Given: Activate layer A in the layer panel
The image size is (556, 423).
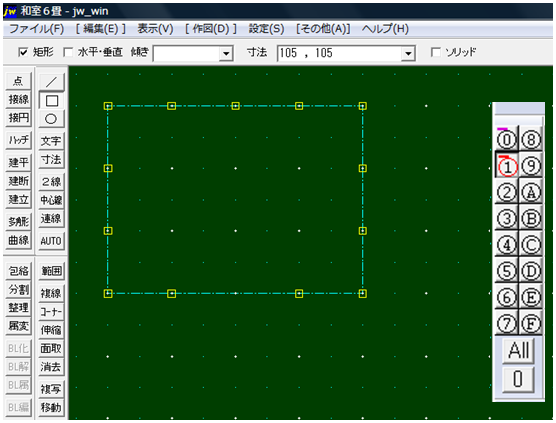Looking at the screenshot, I should pos(530,192).
